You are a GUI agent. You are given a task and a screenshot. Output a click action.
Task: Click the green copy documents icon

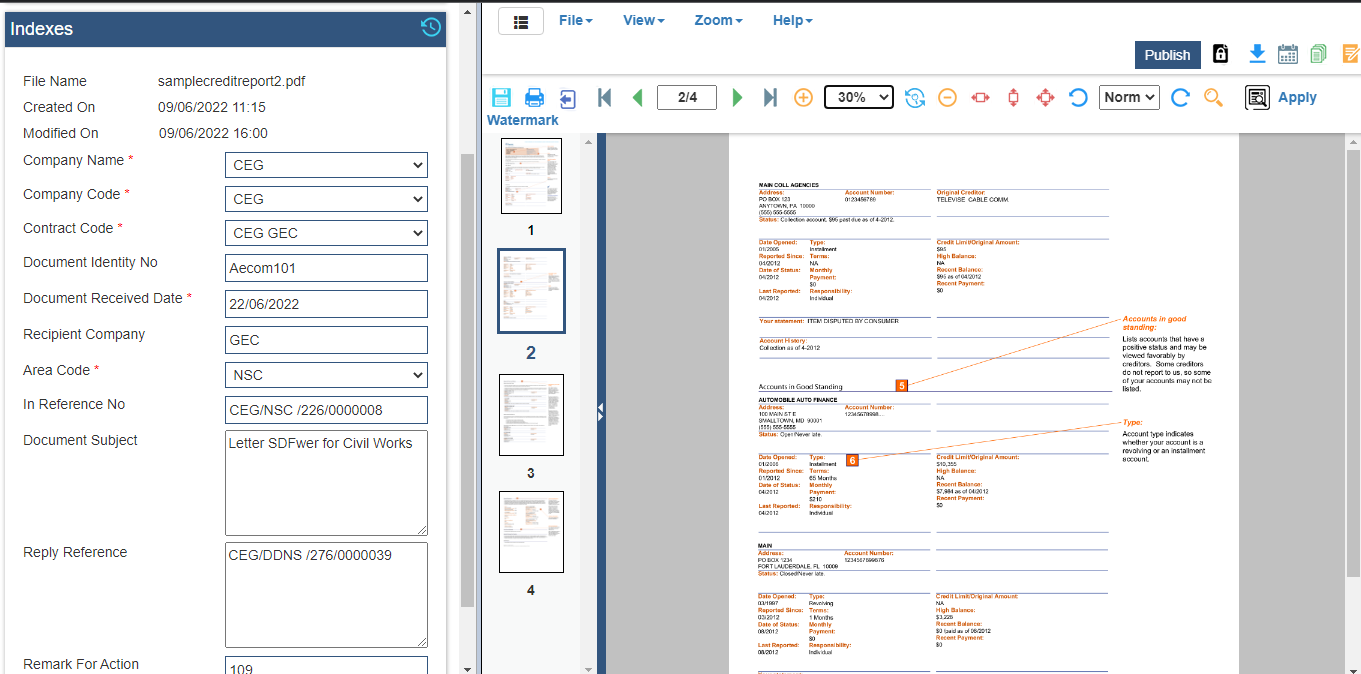click(x=1319, y=54)
